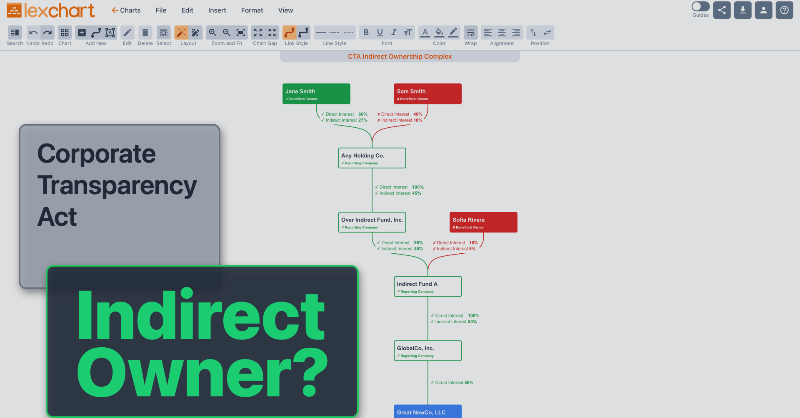Add a new curved link

point(96,33)
